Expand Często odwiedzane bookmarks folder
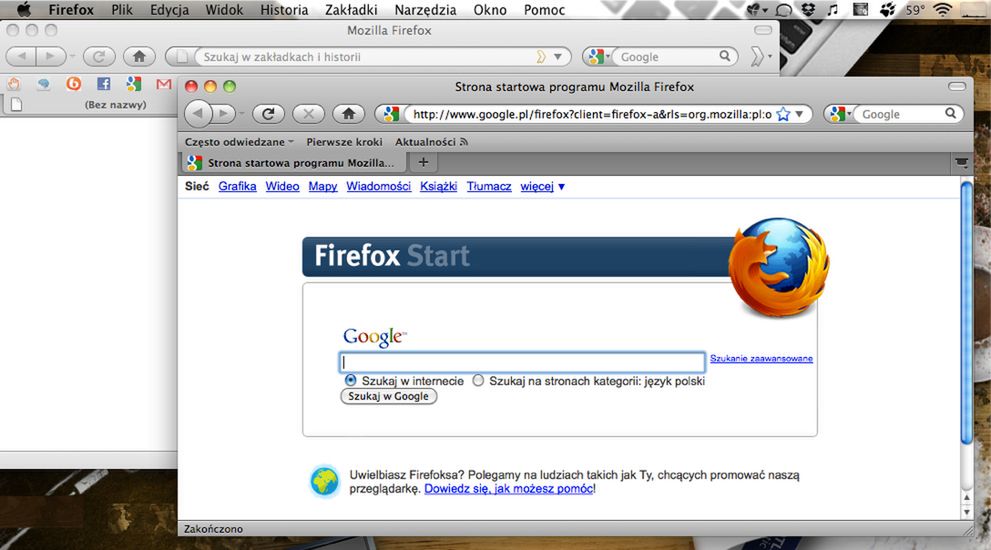 point(239,142)
